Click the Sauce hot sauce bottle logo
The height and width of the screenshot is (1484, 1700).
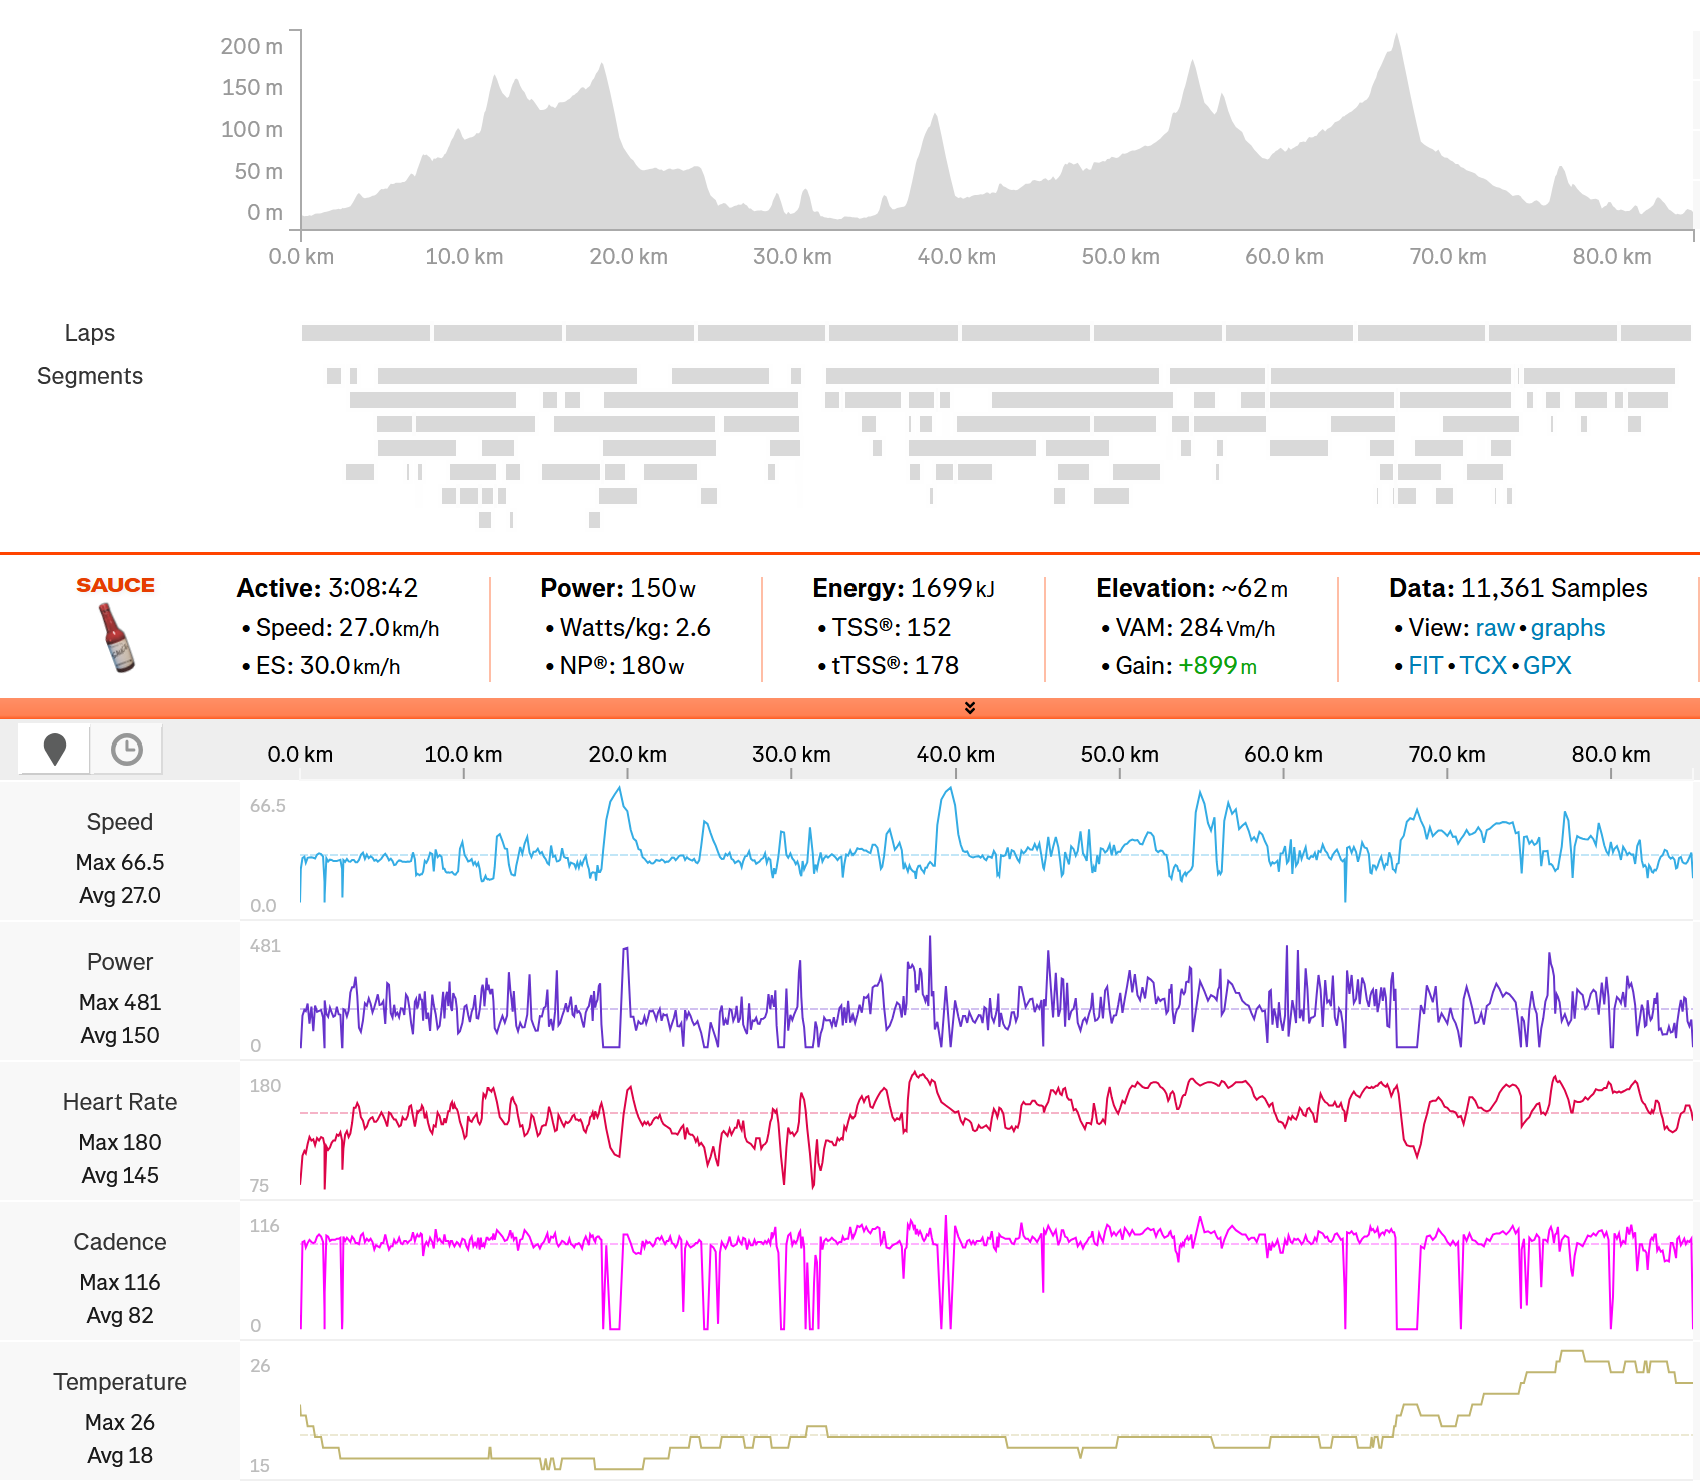click(x=116, y=637)
